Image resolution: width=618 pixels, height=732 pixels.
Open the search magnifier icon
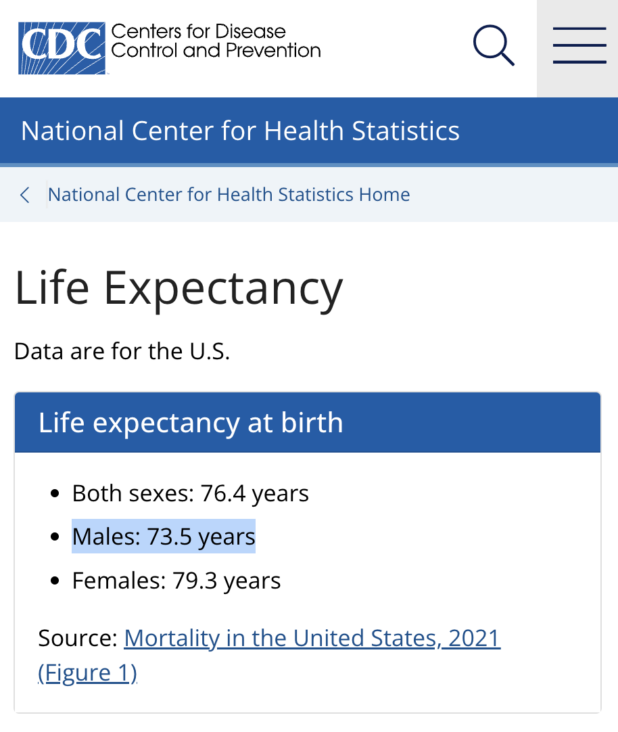pyautogui.click(x=494, y=45)
